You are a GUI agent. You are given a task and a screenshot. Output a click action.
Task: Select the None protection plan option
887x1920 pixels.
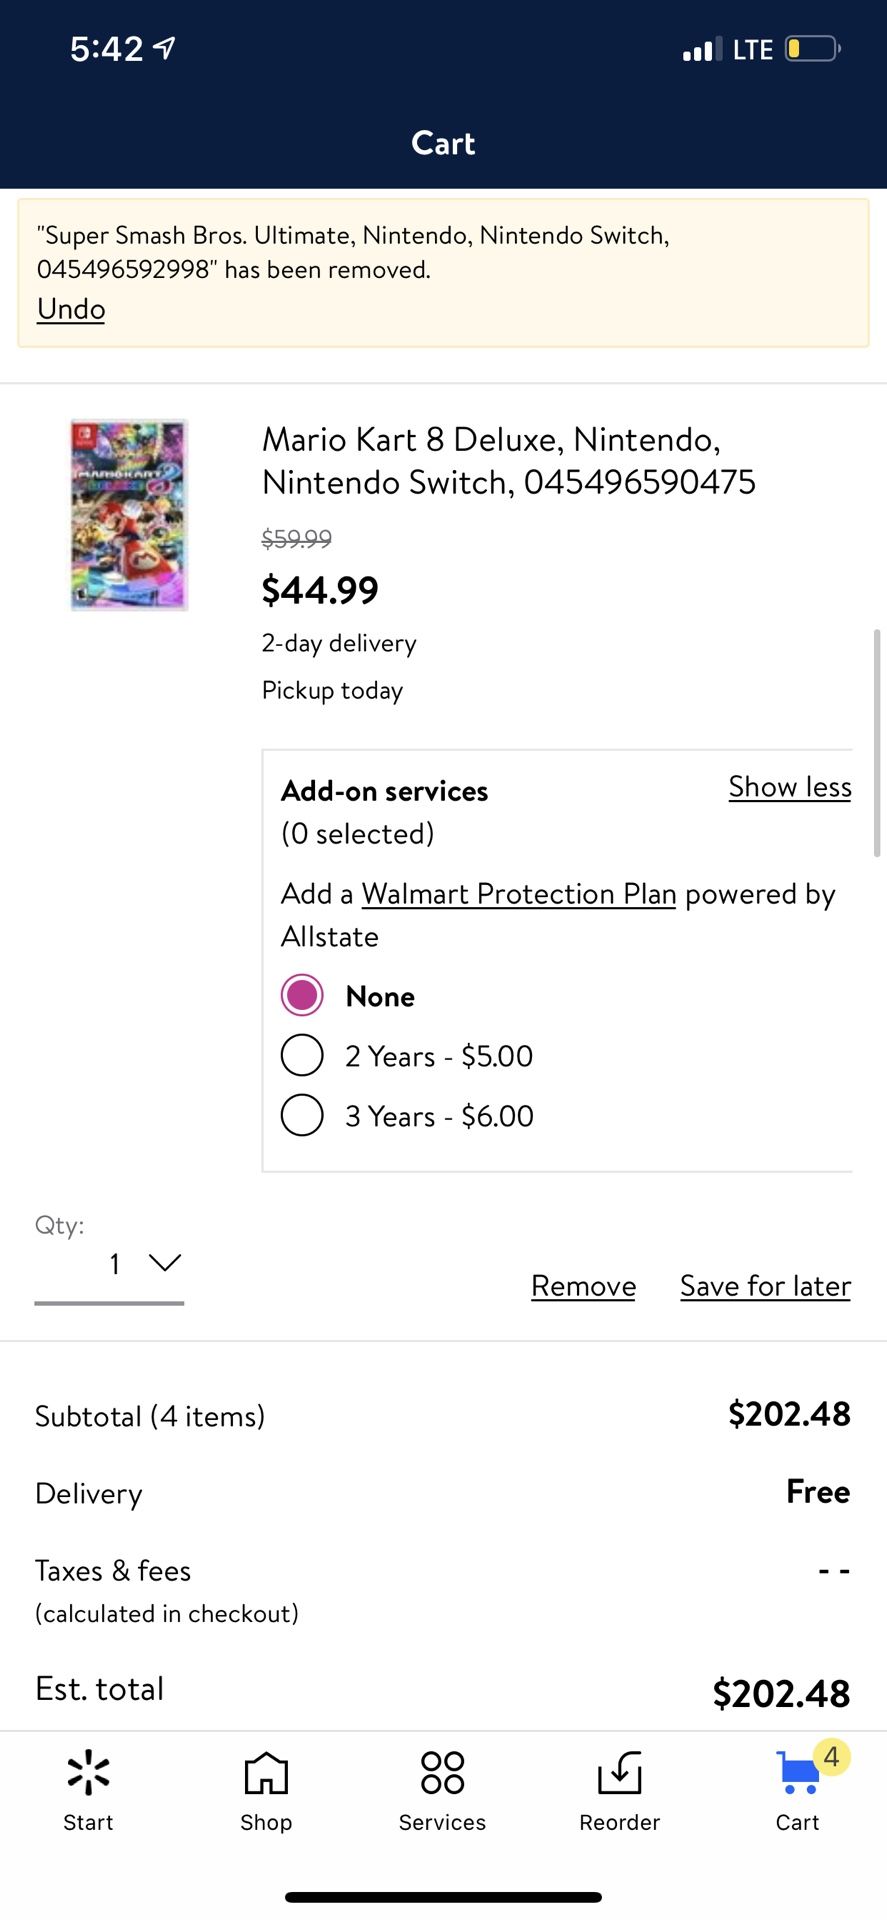tap(302, 995)
